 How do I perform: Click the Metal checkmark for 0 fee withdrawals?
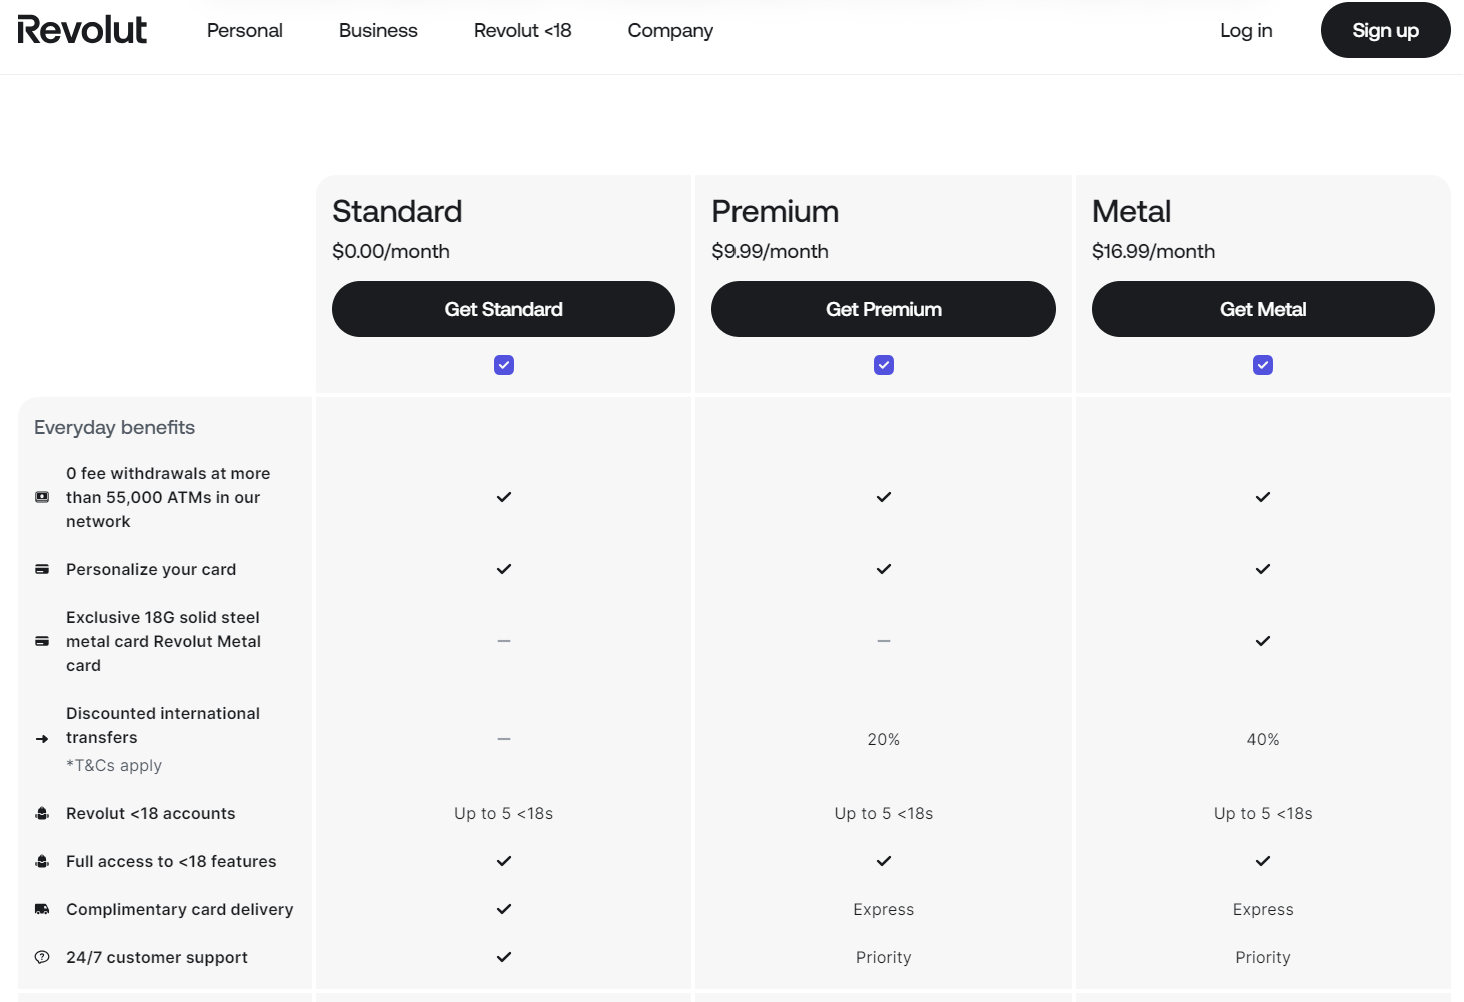coord(1263,497)
